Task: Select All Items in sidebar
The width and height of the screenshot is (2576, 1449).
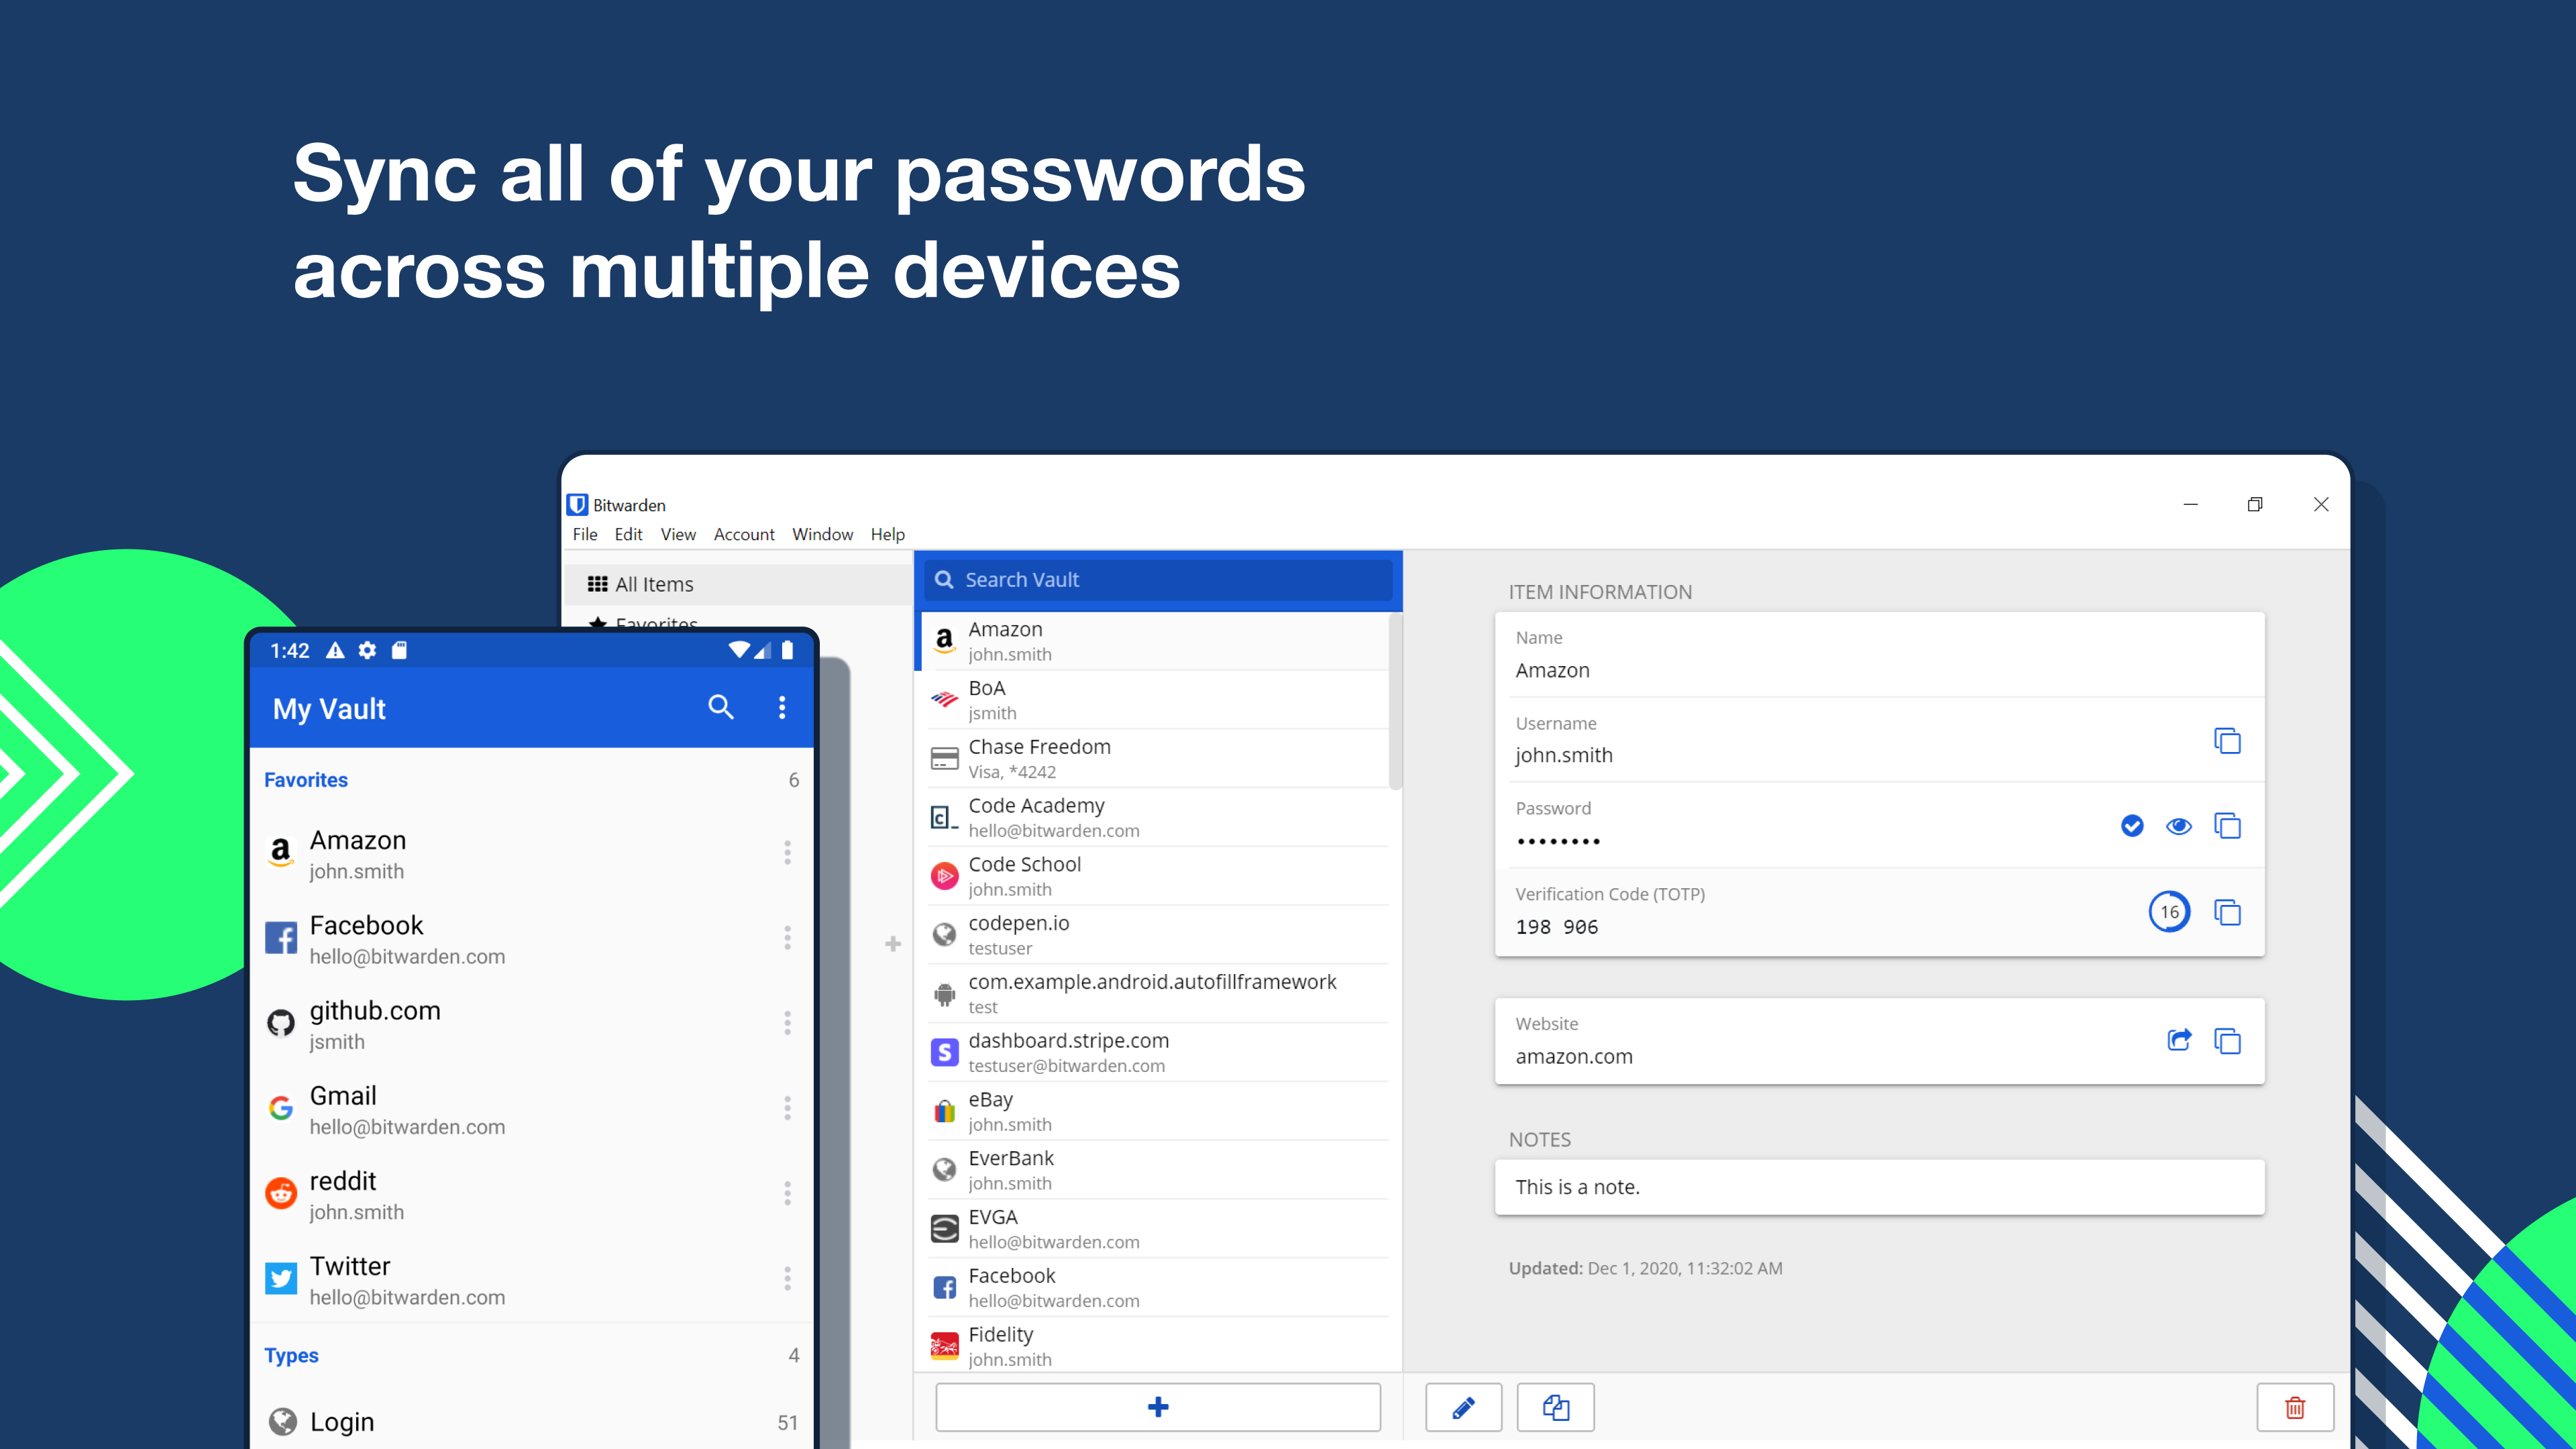Action: click(654, 584)
